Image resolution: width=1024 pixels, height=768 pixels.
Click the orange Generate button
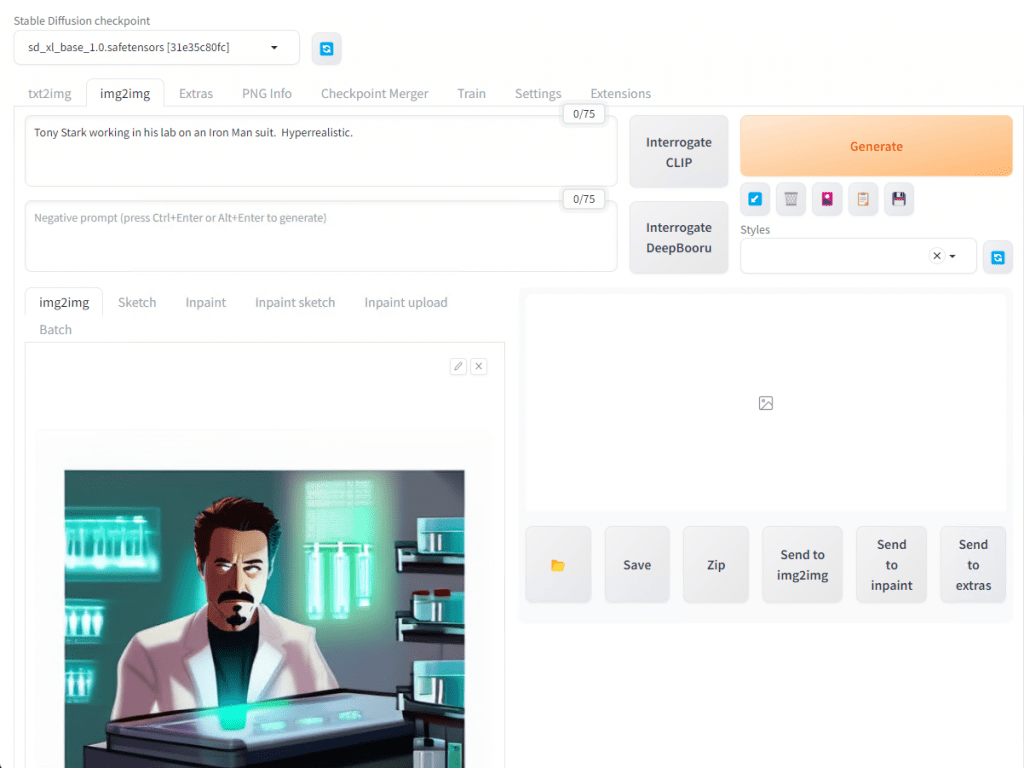(x=876, y=146)
